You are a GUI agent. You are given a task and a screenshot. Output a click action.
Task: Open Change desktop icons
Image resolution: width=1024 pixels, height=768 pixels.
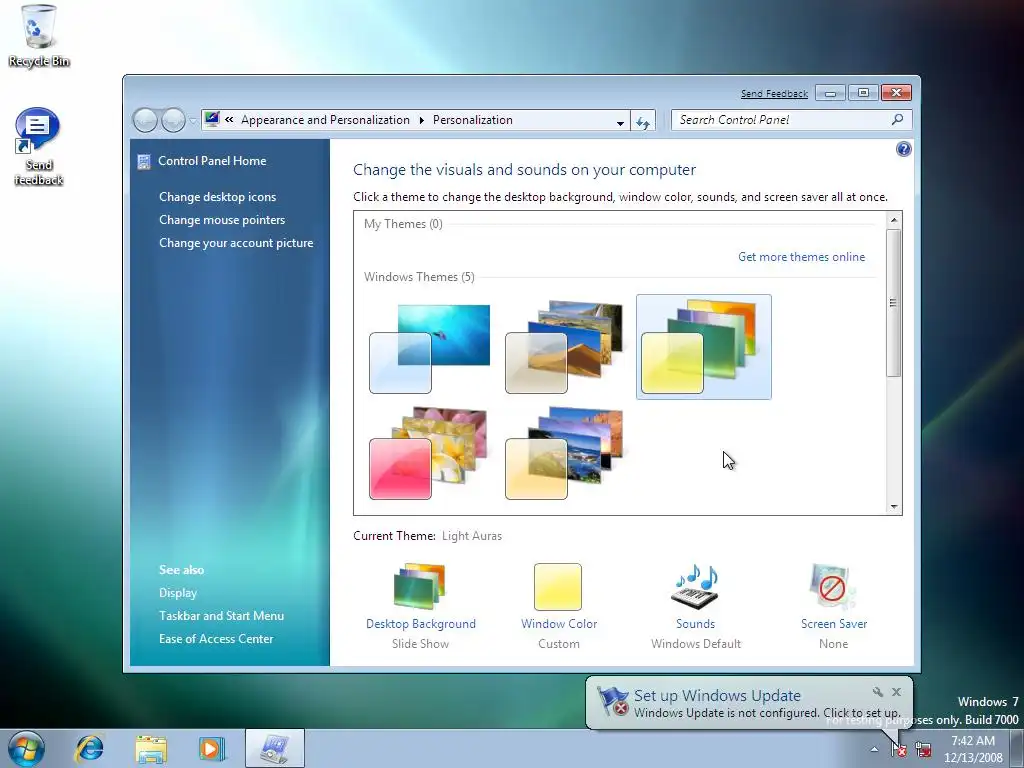[x=217, y=197]
